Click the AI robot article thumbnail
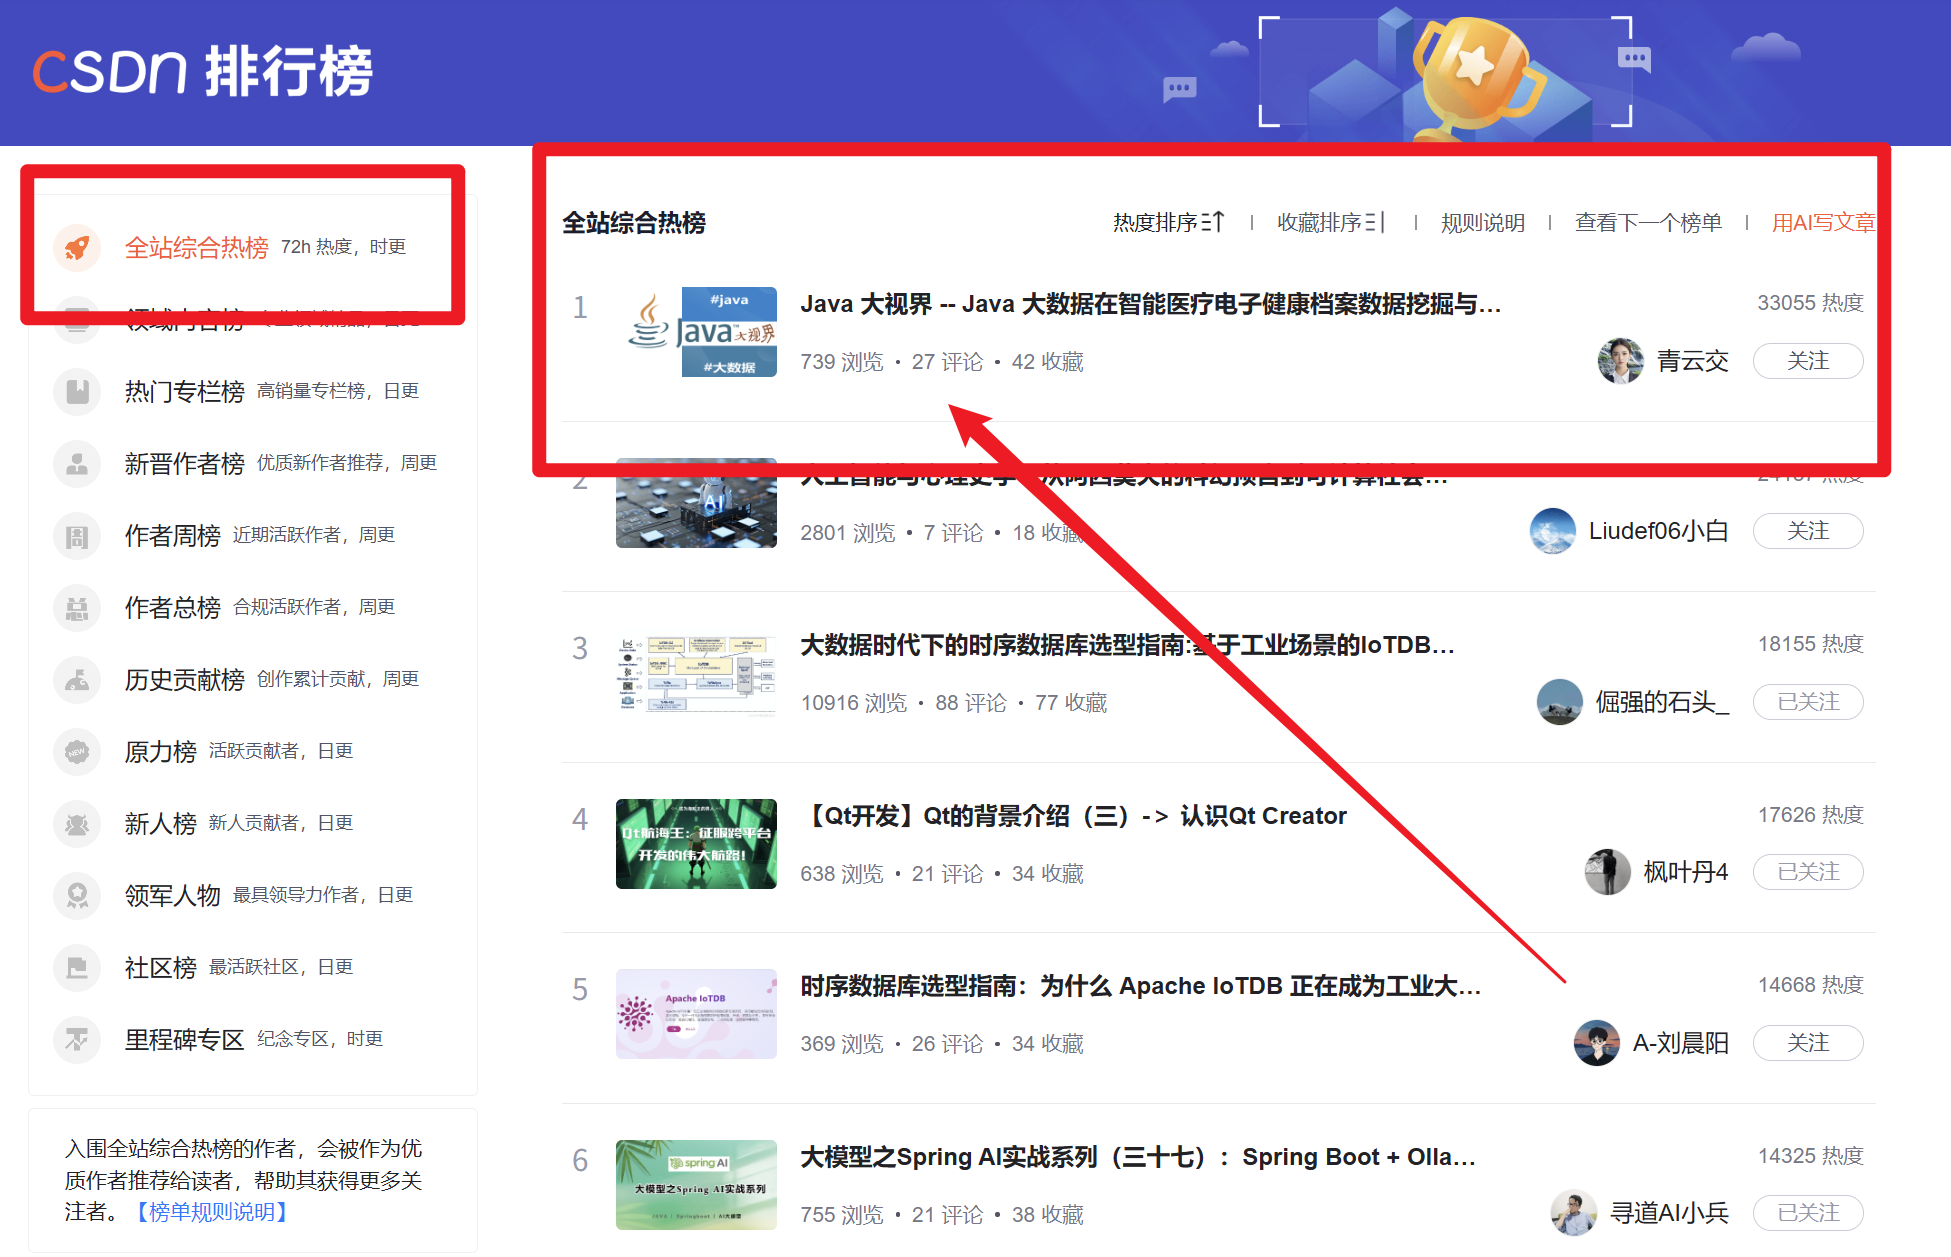 click(x=696, y=503)
